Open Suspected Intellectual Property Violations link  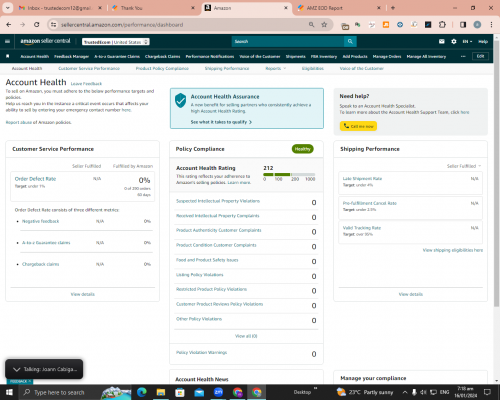pyautogui.click(x=218, y=201)
